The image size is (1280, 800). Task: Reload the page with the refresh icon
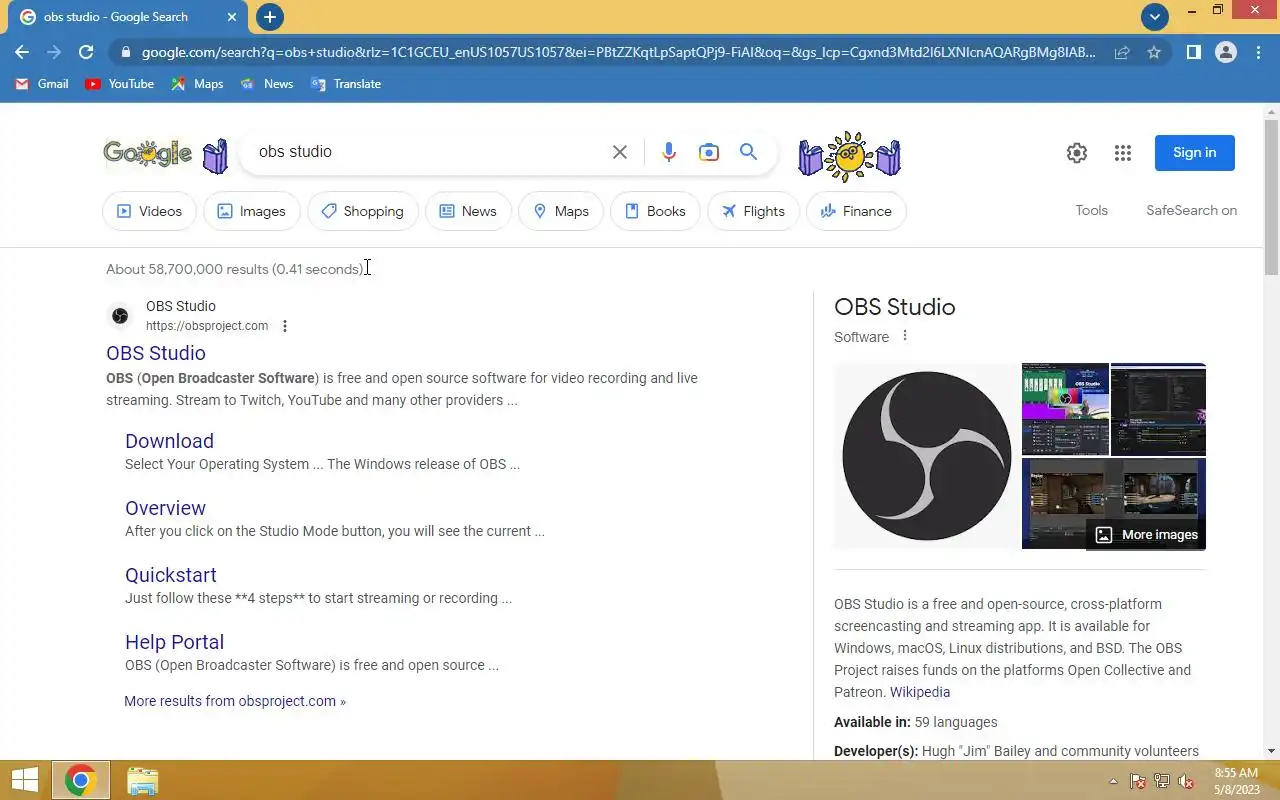(x=86, y=52)
